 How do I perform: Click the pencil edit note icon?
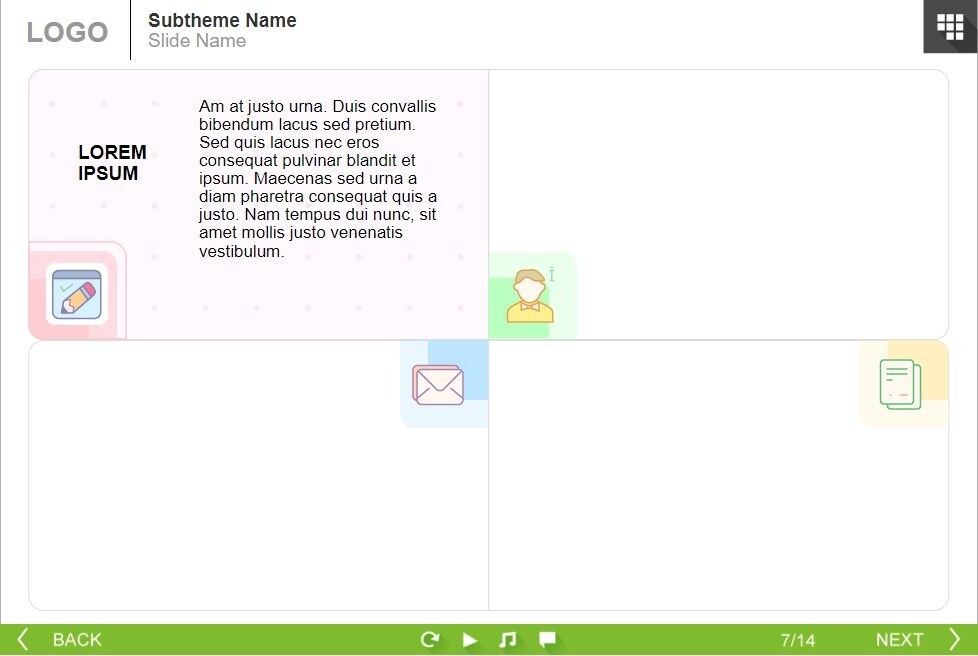pos(77,294)
